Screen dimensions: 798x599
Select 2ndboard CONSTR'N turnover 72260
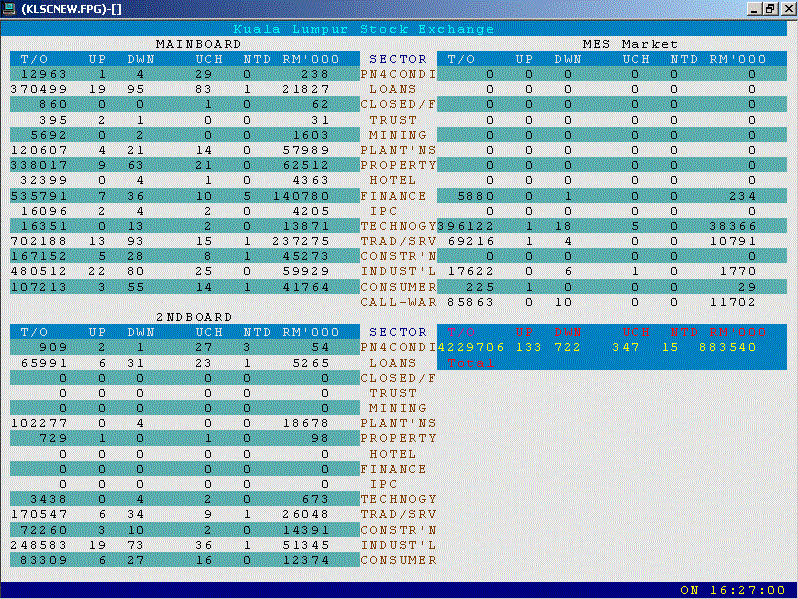coord(44,530)
